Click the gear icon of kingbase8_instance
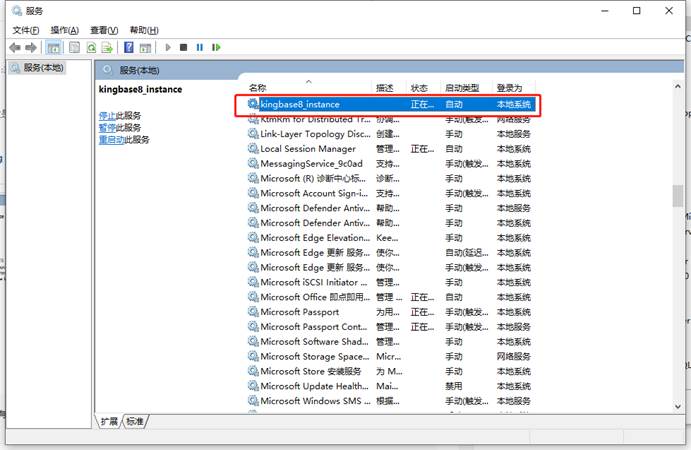Image resolution: width=691 pixels, height=450 pixels. [x=253, y=104]
